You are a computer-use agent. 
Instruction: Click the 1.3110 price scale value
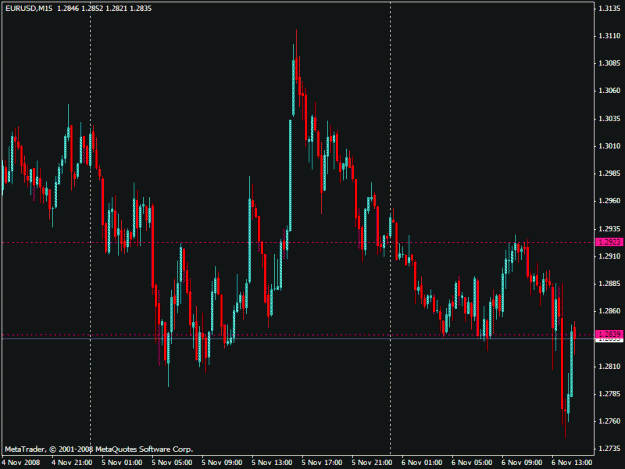pyautogui.click(x=609, y=36)
